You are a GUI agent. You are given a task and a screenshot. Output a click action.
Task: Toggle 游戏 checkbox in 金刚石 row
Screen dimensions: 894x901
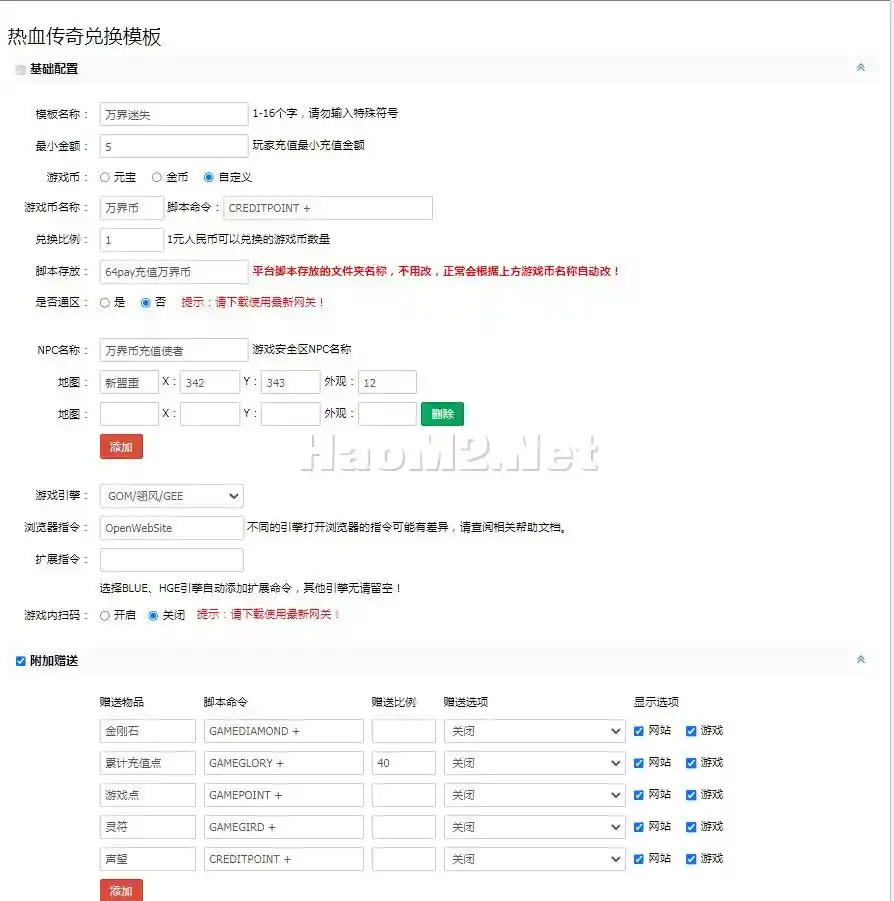pos(691,731)
